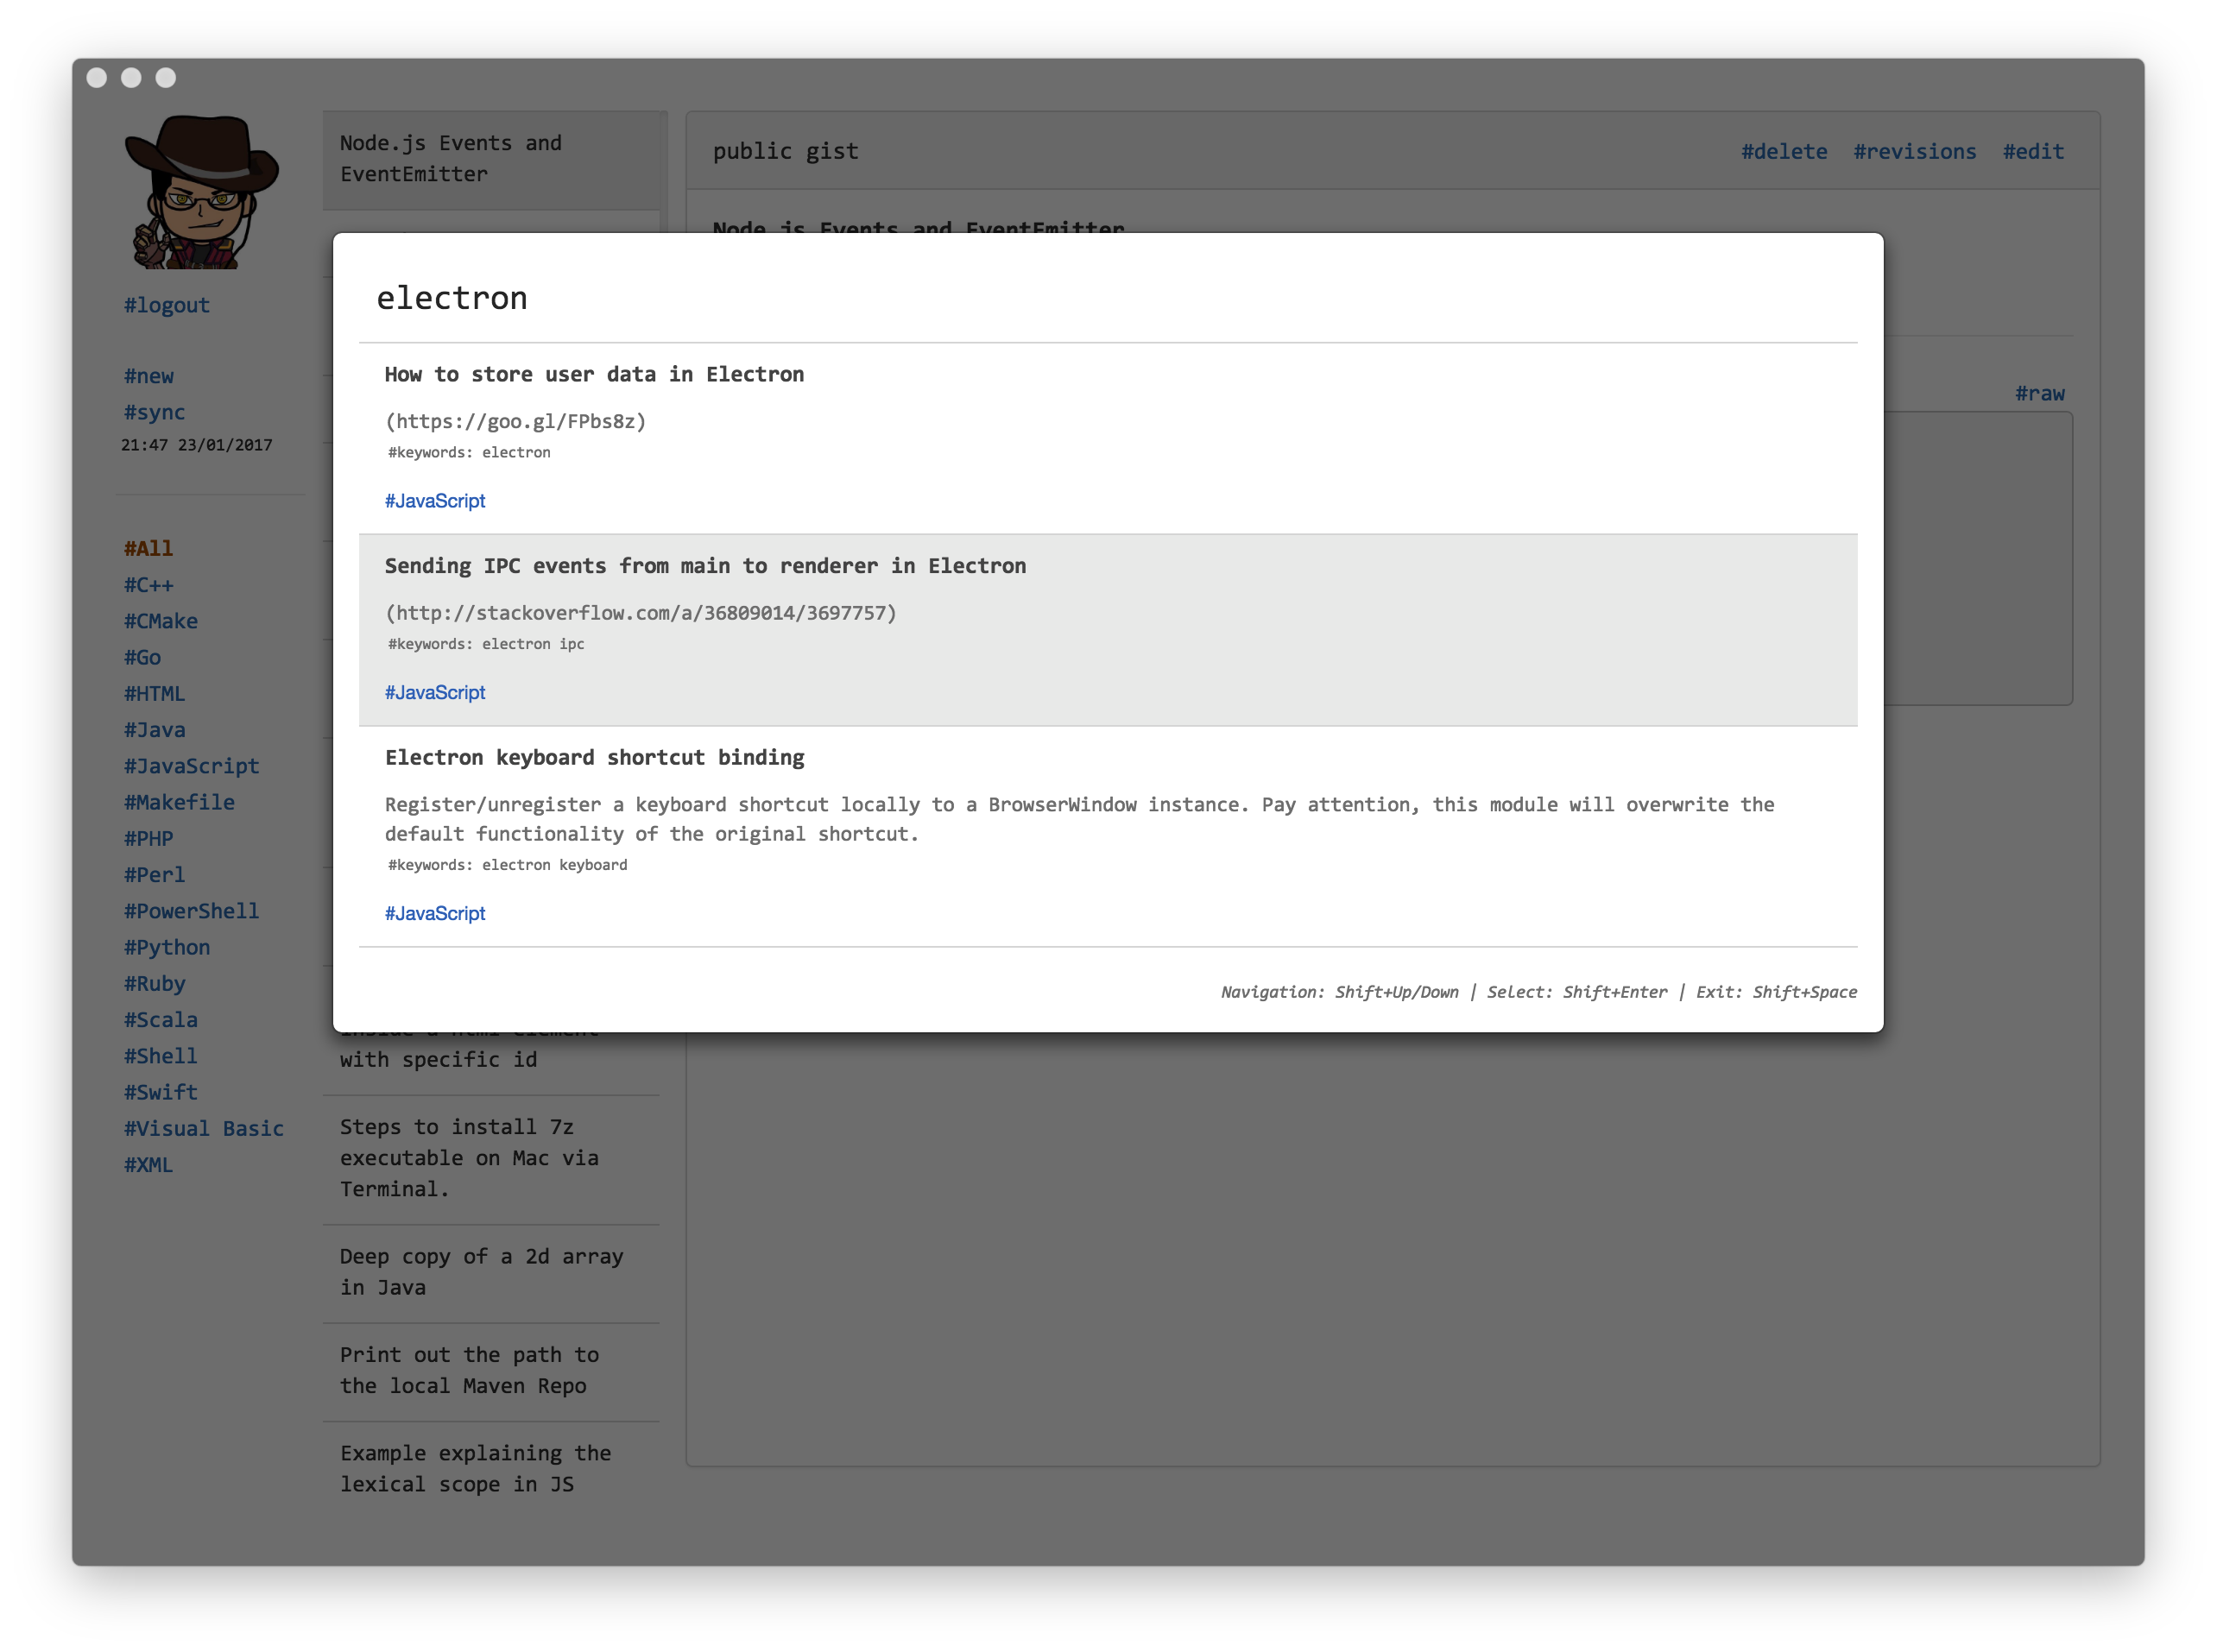This screenshot has height=1652, width=2217.
Task: Filter gists by the #JavaScript sidebar tag
Action: coord(191,766)
